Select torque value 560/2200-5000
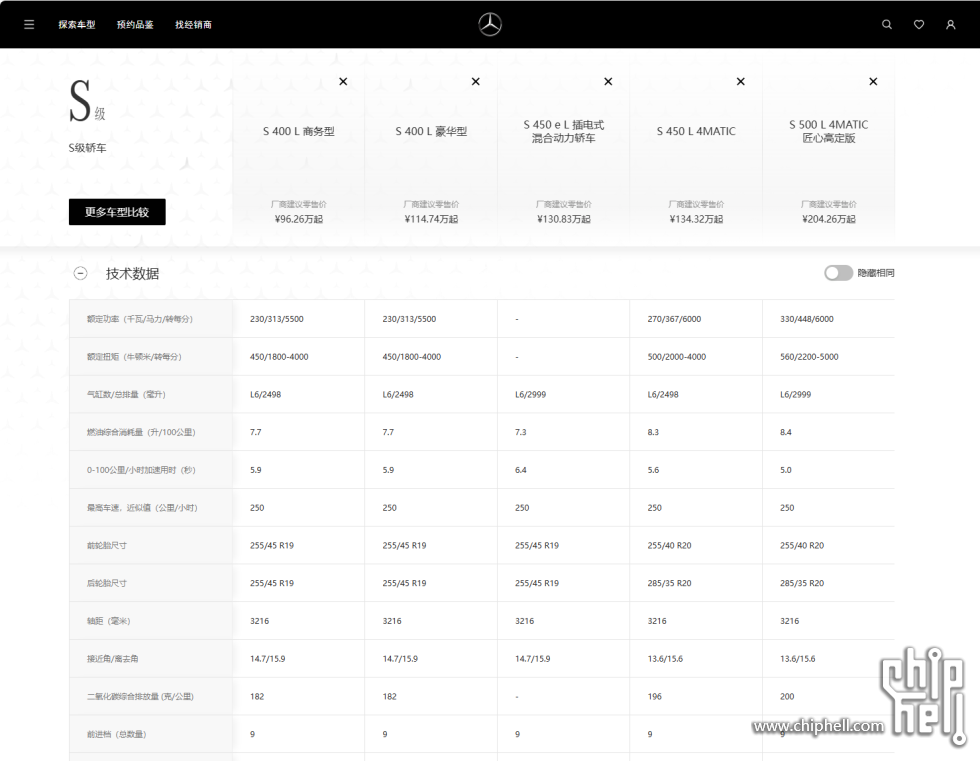 point(809,357)
